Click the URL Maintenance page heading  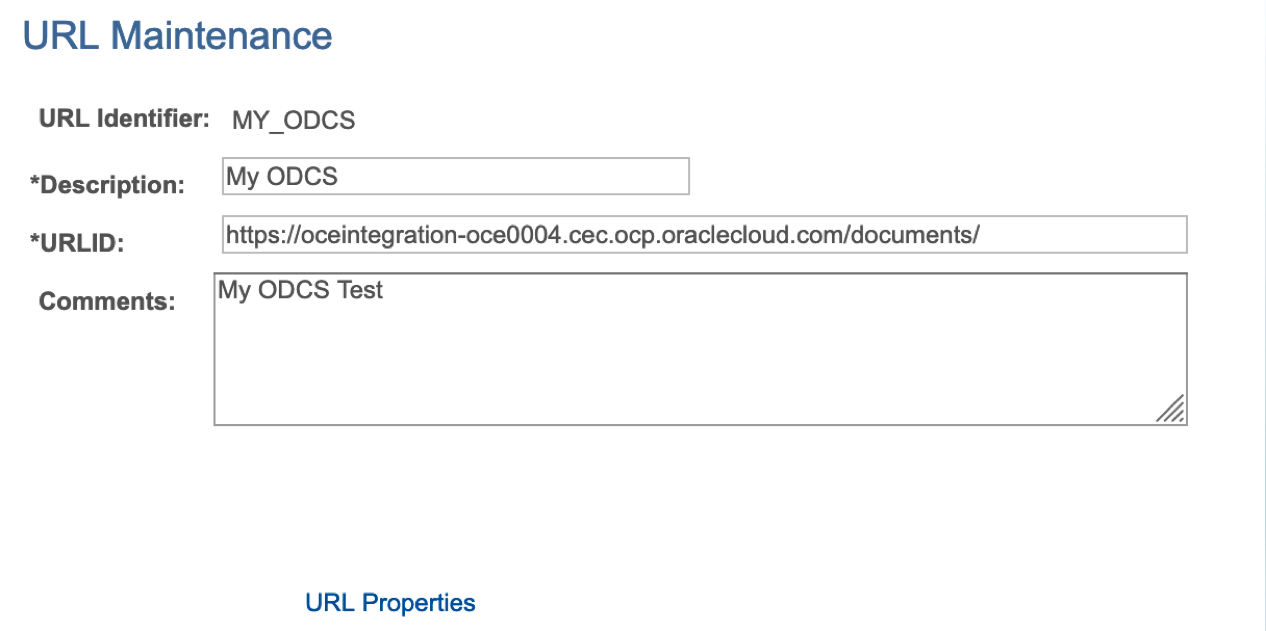pos(177,36)
